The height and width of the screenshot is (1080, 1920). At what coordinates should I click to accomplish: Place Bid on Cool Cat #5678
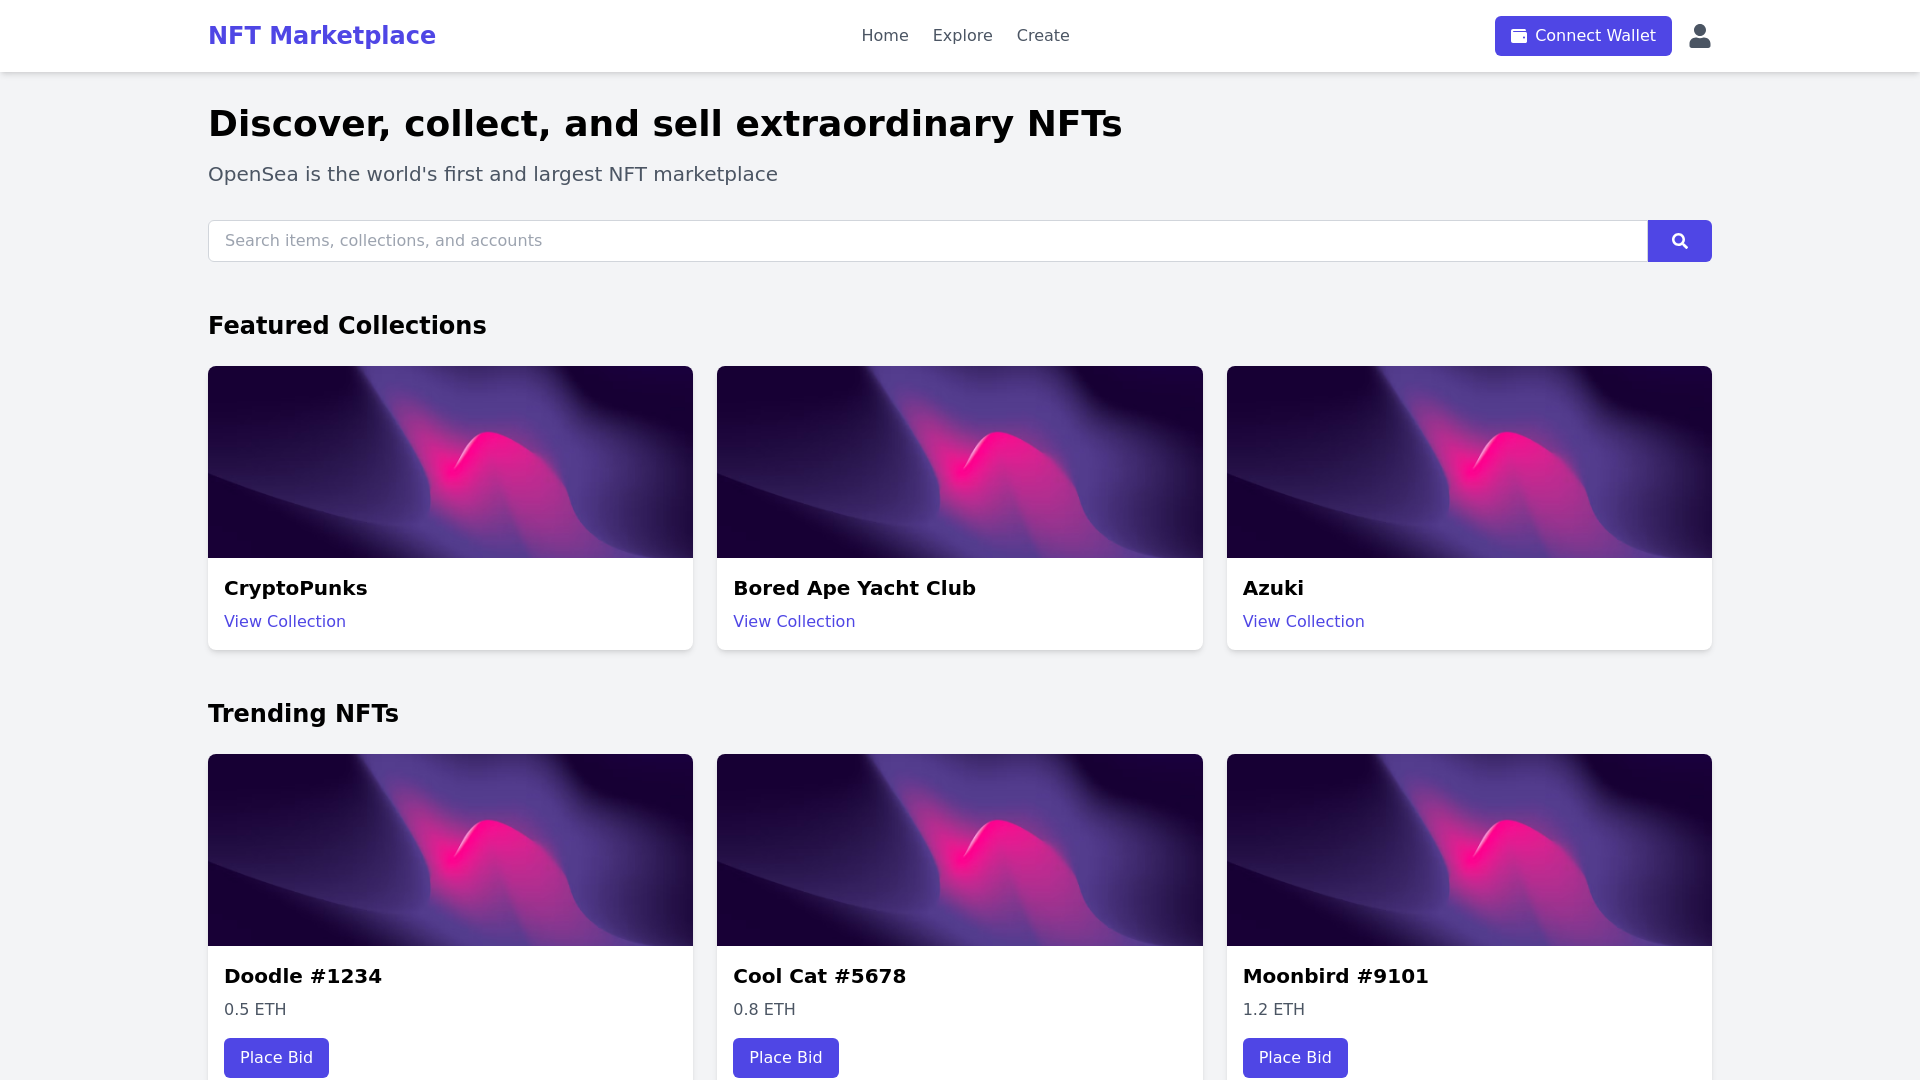[785, 1057]
